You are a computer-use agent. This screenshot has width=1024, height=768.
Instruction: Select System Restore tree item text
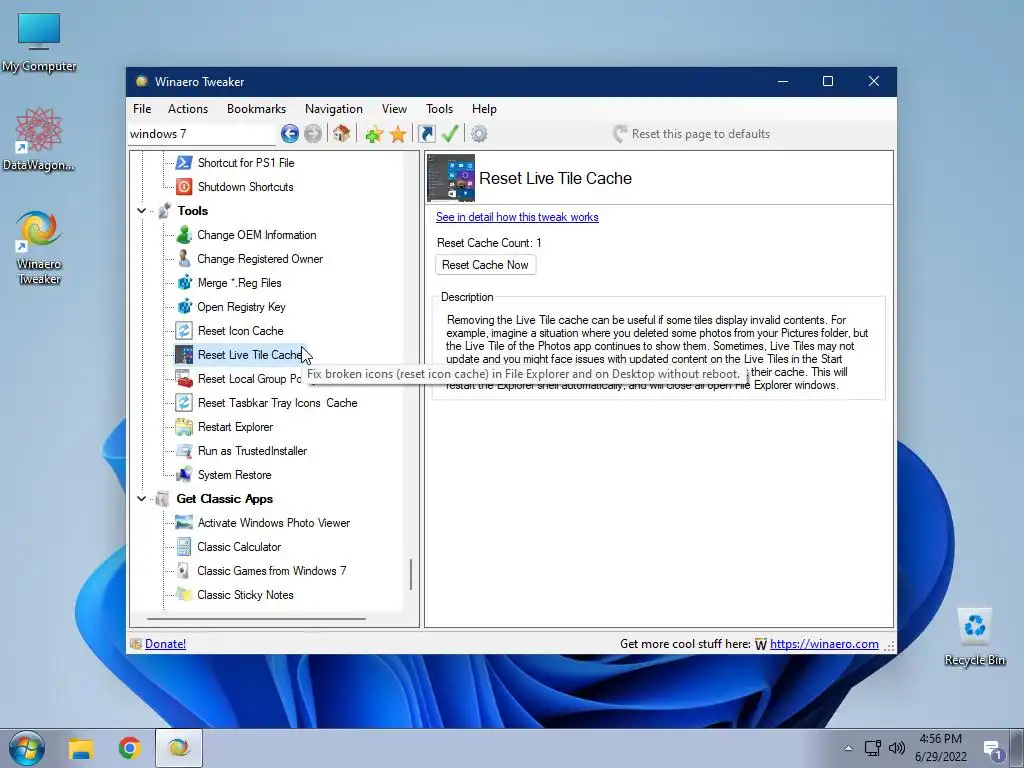coord(234,475)
